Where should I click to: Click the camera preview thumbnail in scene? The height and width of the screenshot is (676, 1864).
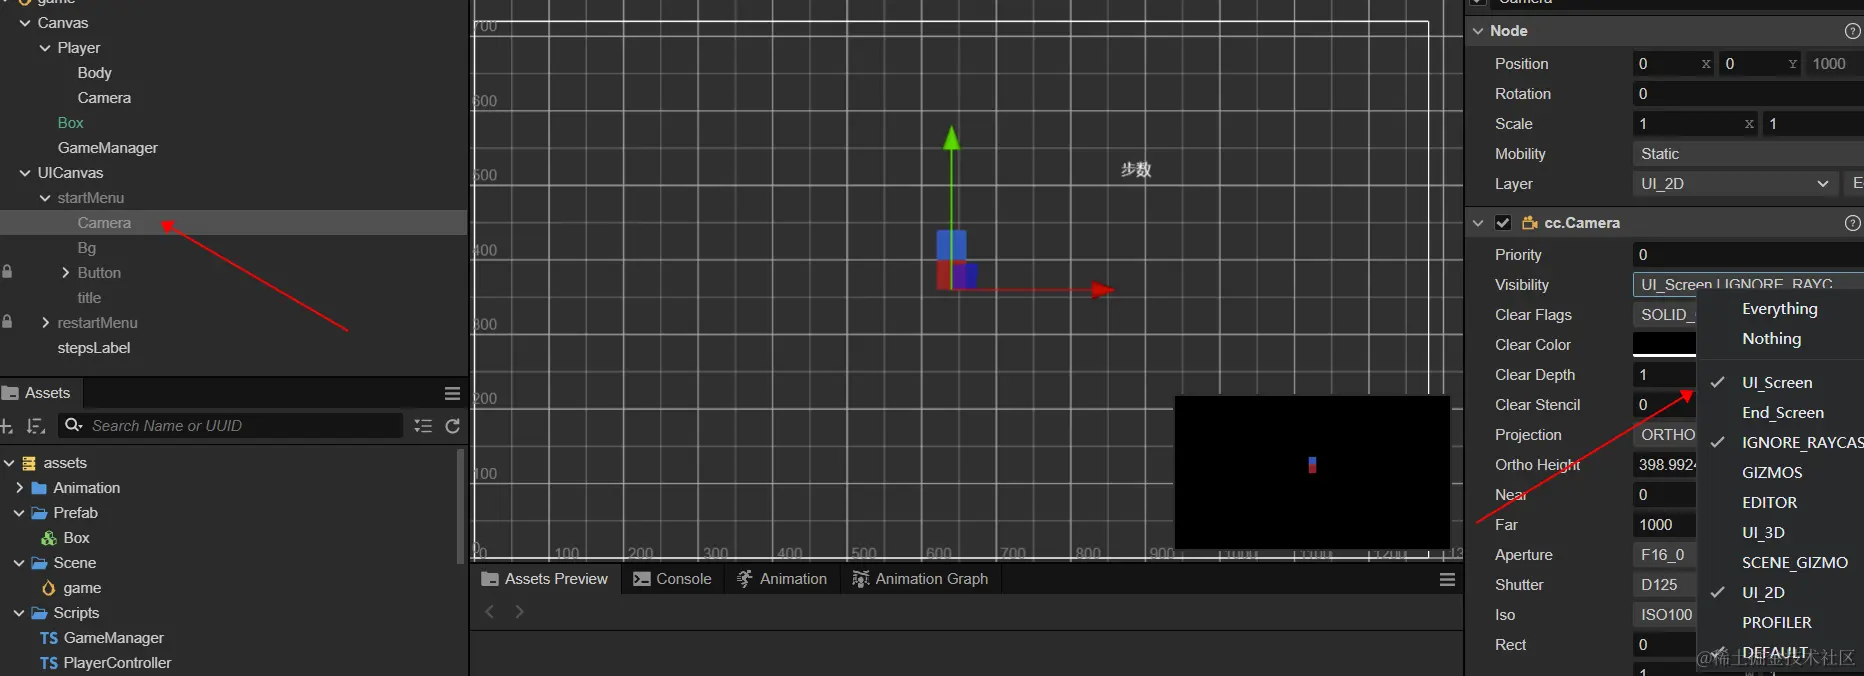[x=1312, y=472]
